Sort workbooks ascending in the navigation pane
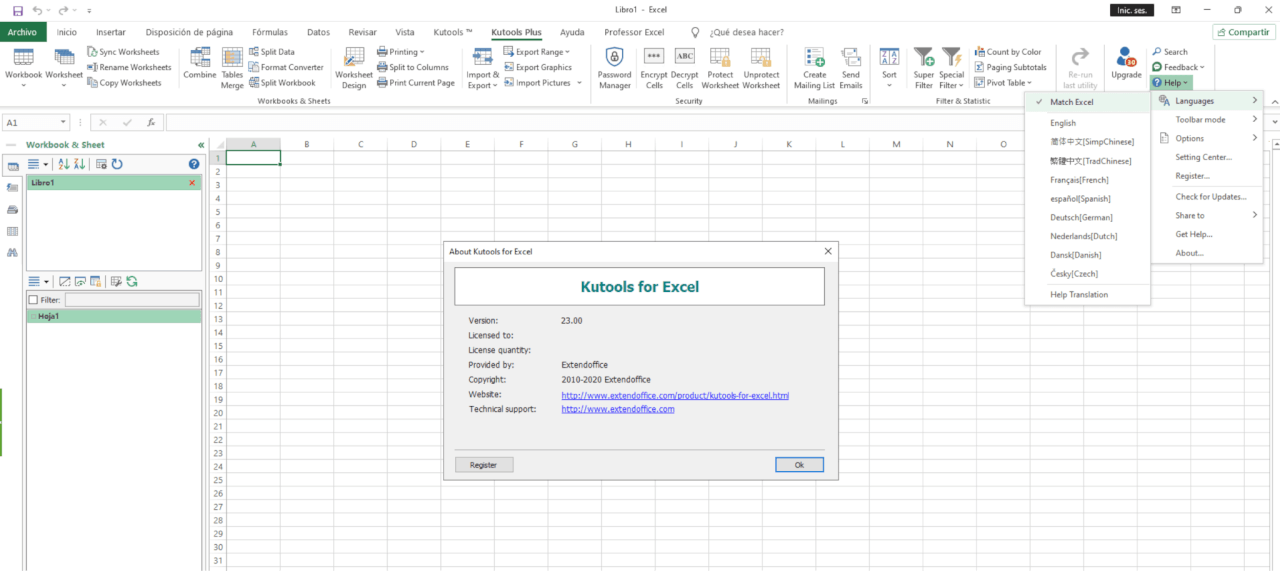Viewport: 1280px width, 571px height. pyautogui.click(x=64, y=164)
